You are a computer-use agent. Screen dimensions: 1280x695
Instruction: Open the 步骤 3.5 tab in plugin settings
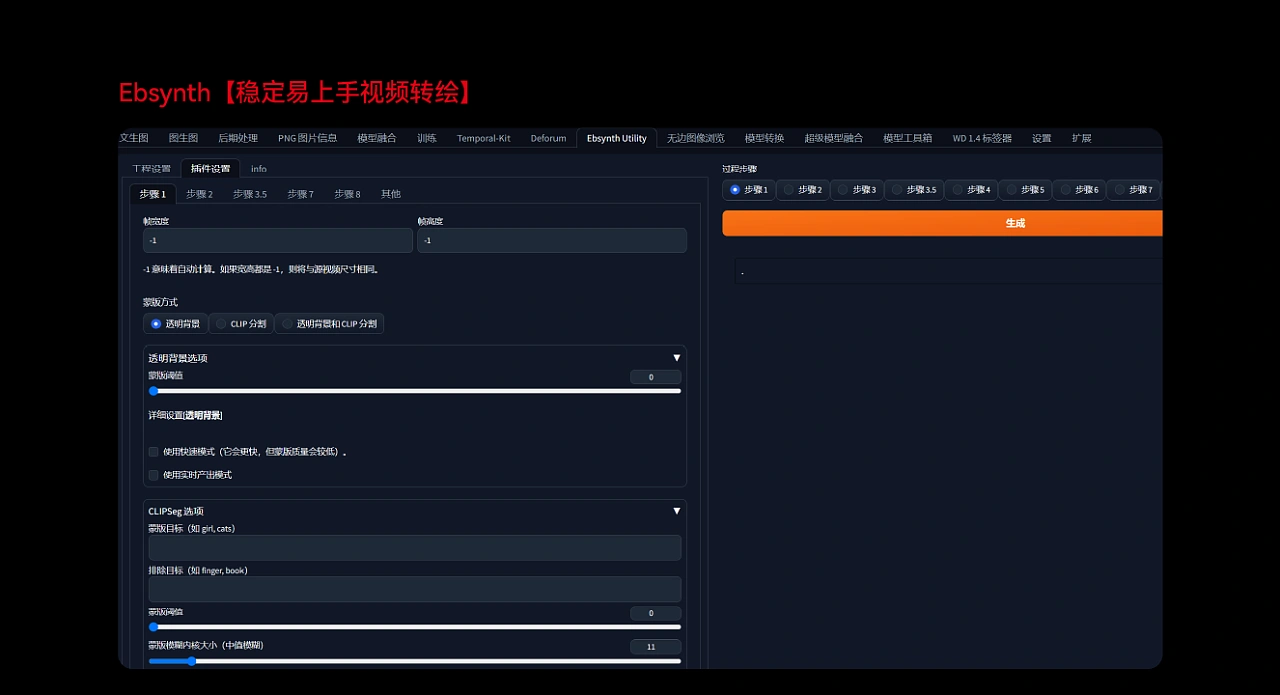pos(250,194)
